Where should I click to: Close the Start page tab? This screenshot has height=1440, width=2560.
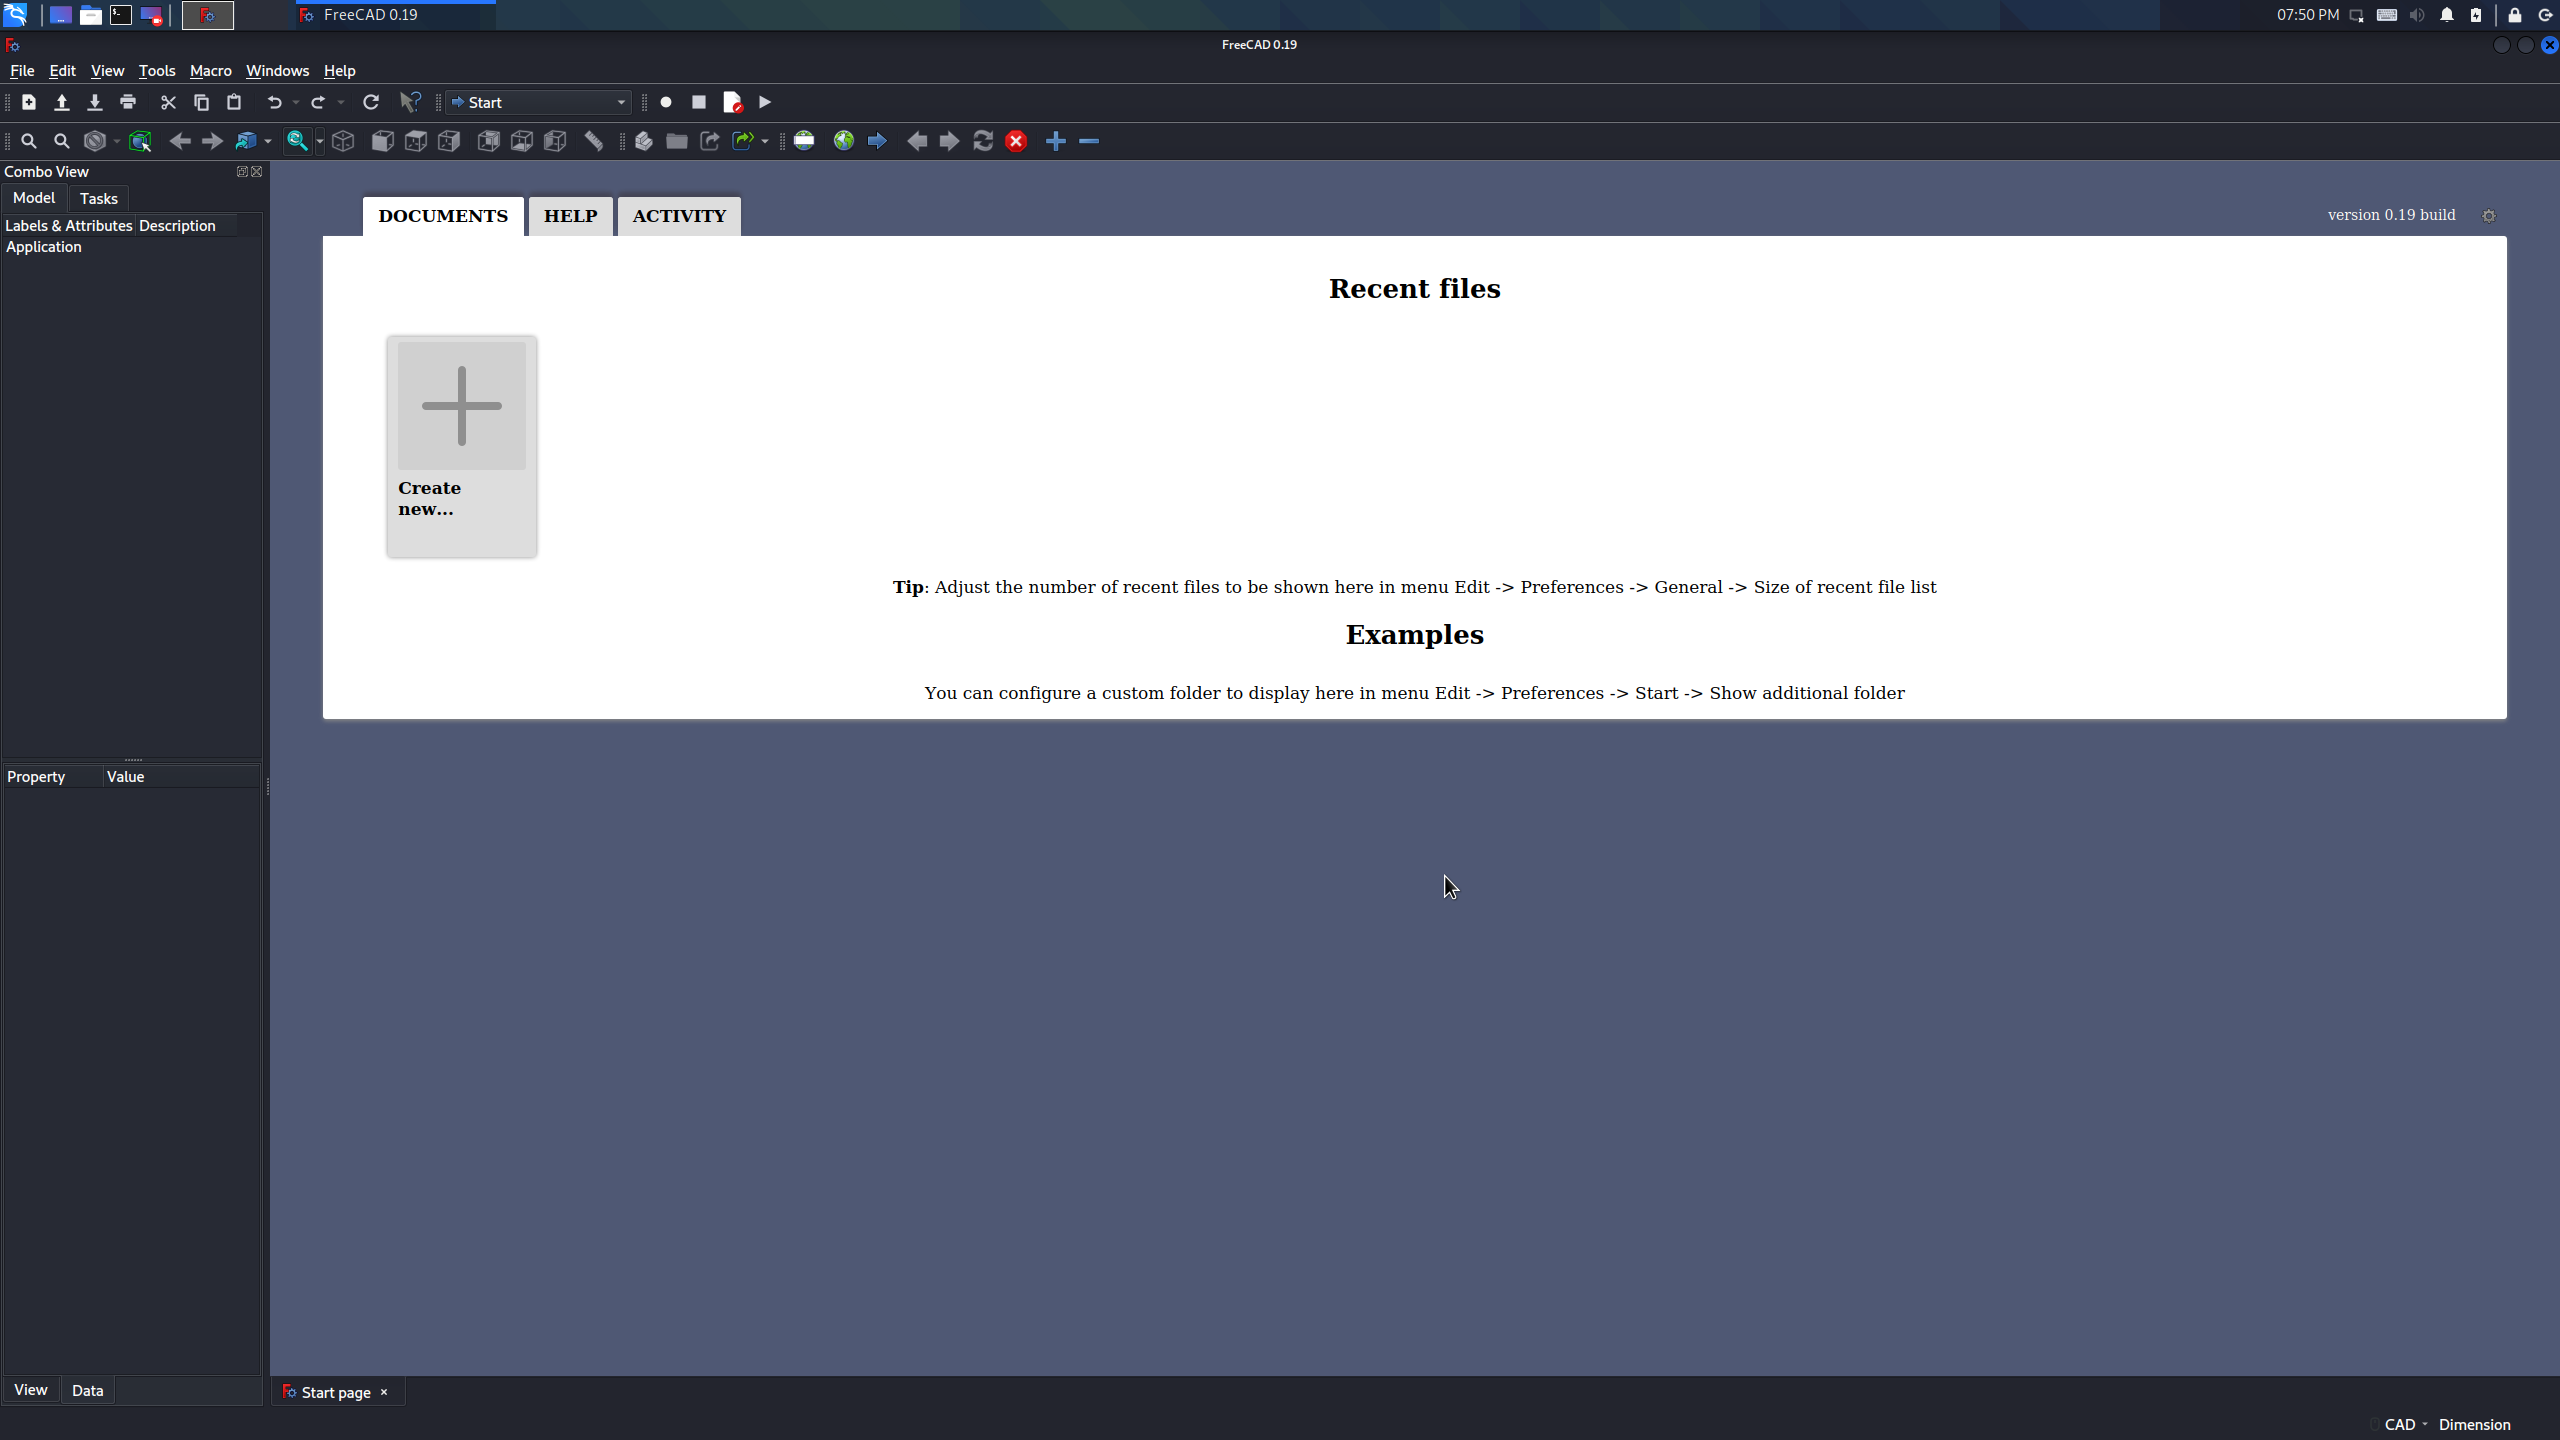[x=384, y=1392]
